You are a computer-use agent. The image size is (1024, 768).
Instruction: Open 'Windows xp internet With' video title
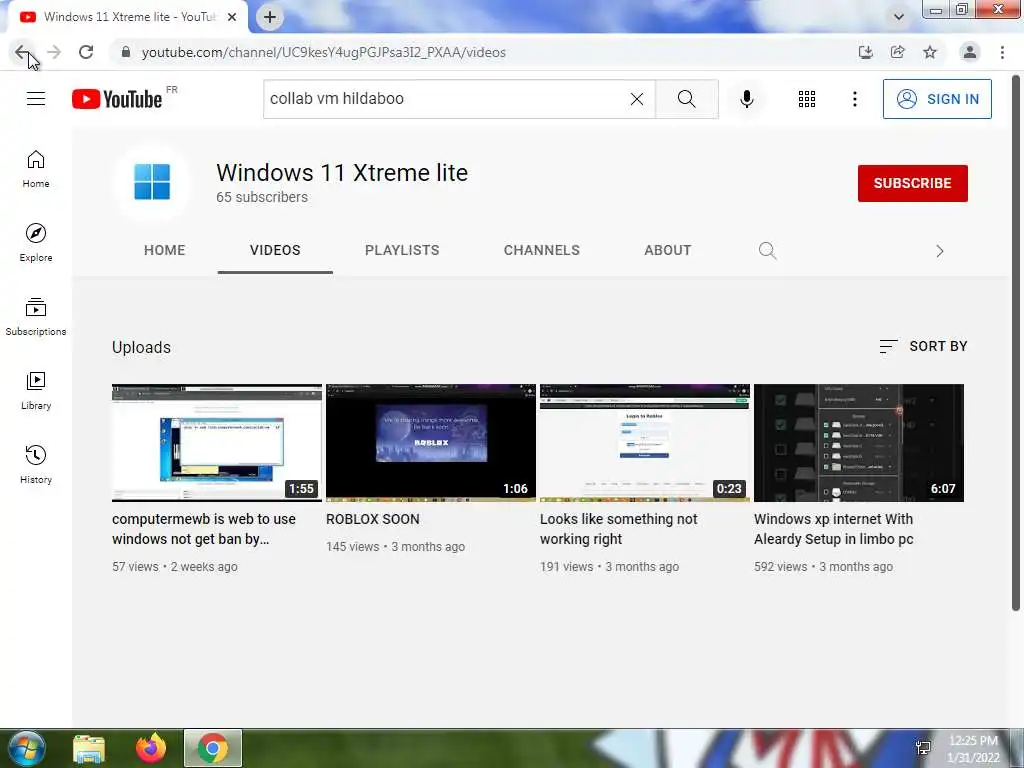tap(834, 529)
